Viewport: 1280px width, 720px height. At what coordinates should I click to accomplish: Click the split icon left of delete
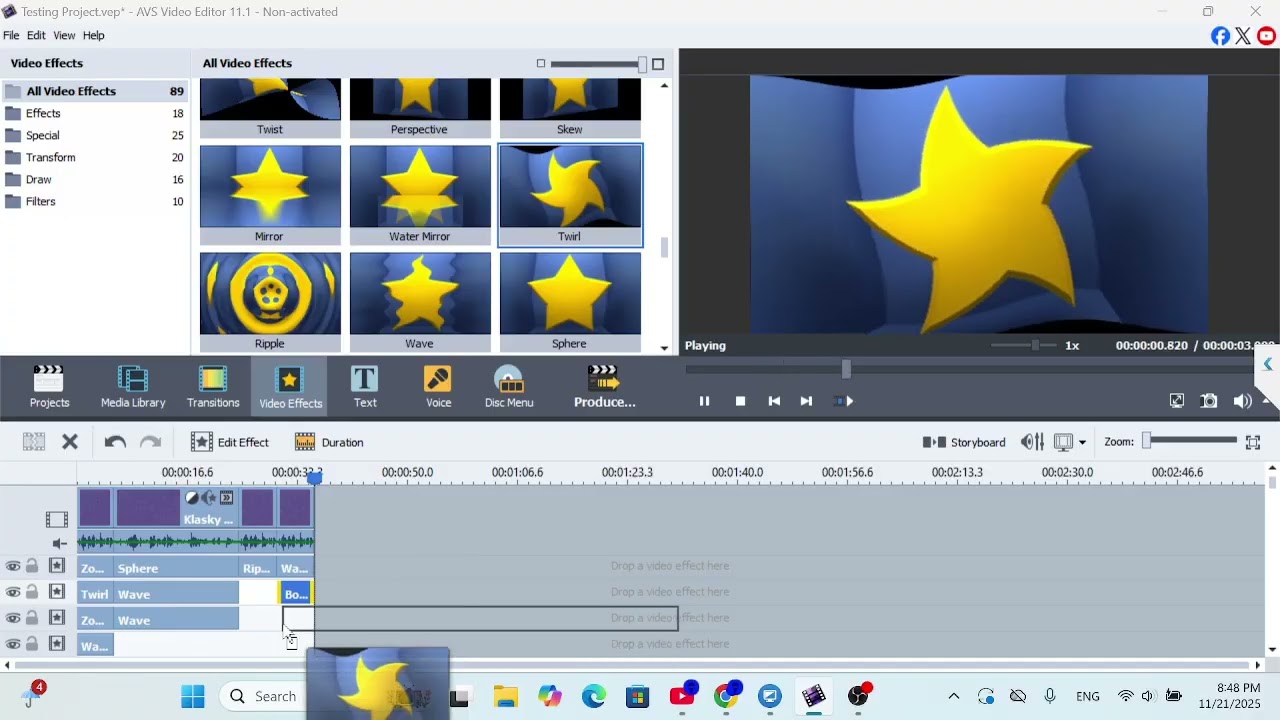point(34,442)
